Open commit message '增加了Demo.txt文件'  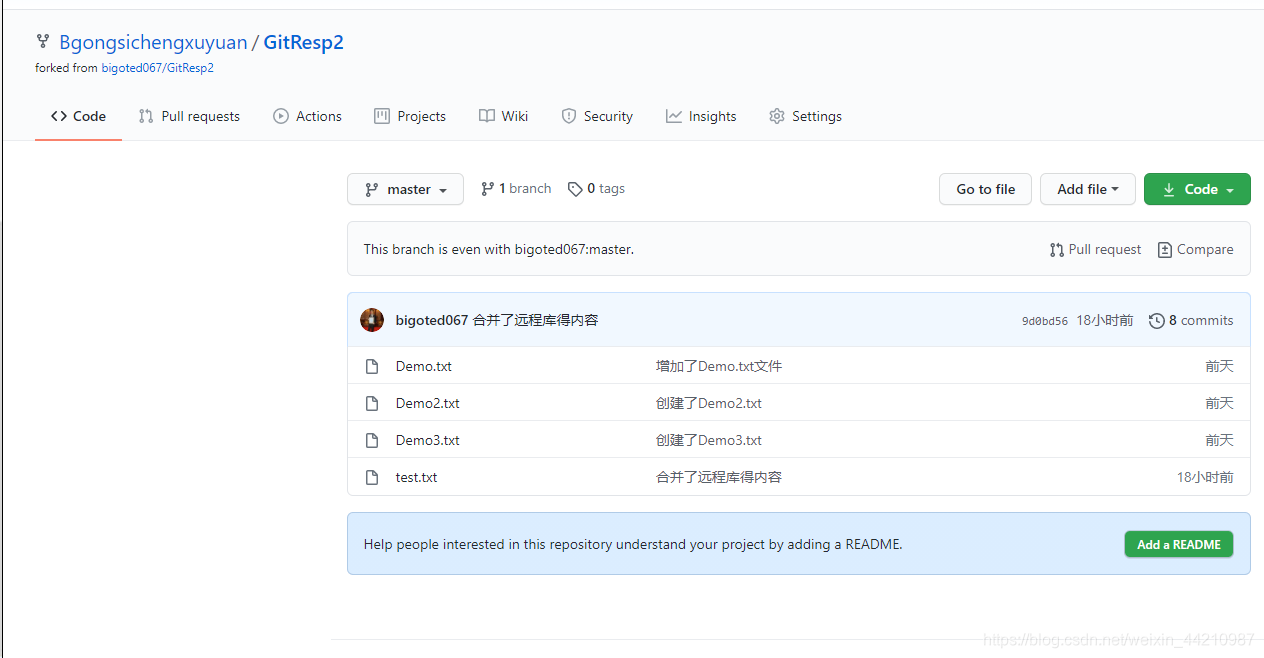coord(719,366)
